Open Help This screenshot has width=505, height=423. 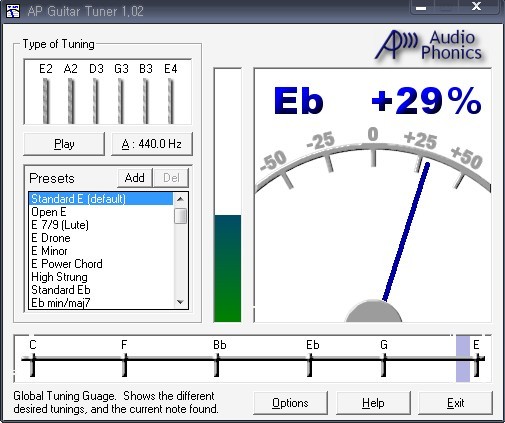click(x=373, y=403)
